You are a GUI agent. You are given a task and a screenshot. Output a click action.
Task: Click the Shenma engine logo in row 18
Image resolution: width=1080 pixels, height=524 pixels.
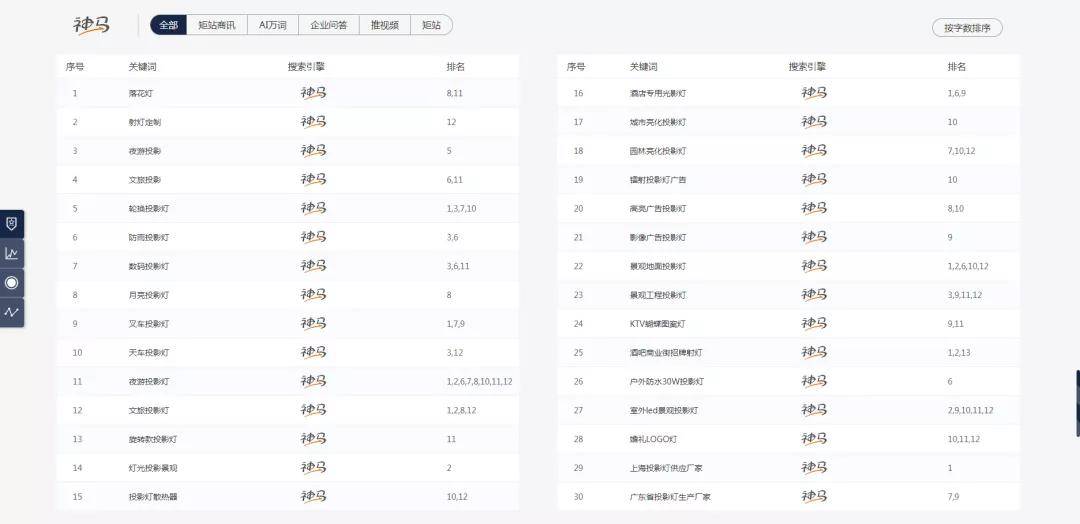tap(814, 151)
